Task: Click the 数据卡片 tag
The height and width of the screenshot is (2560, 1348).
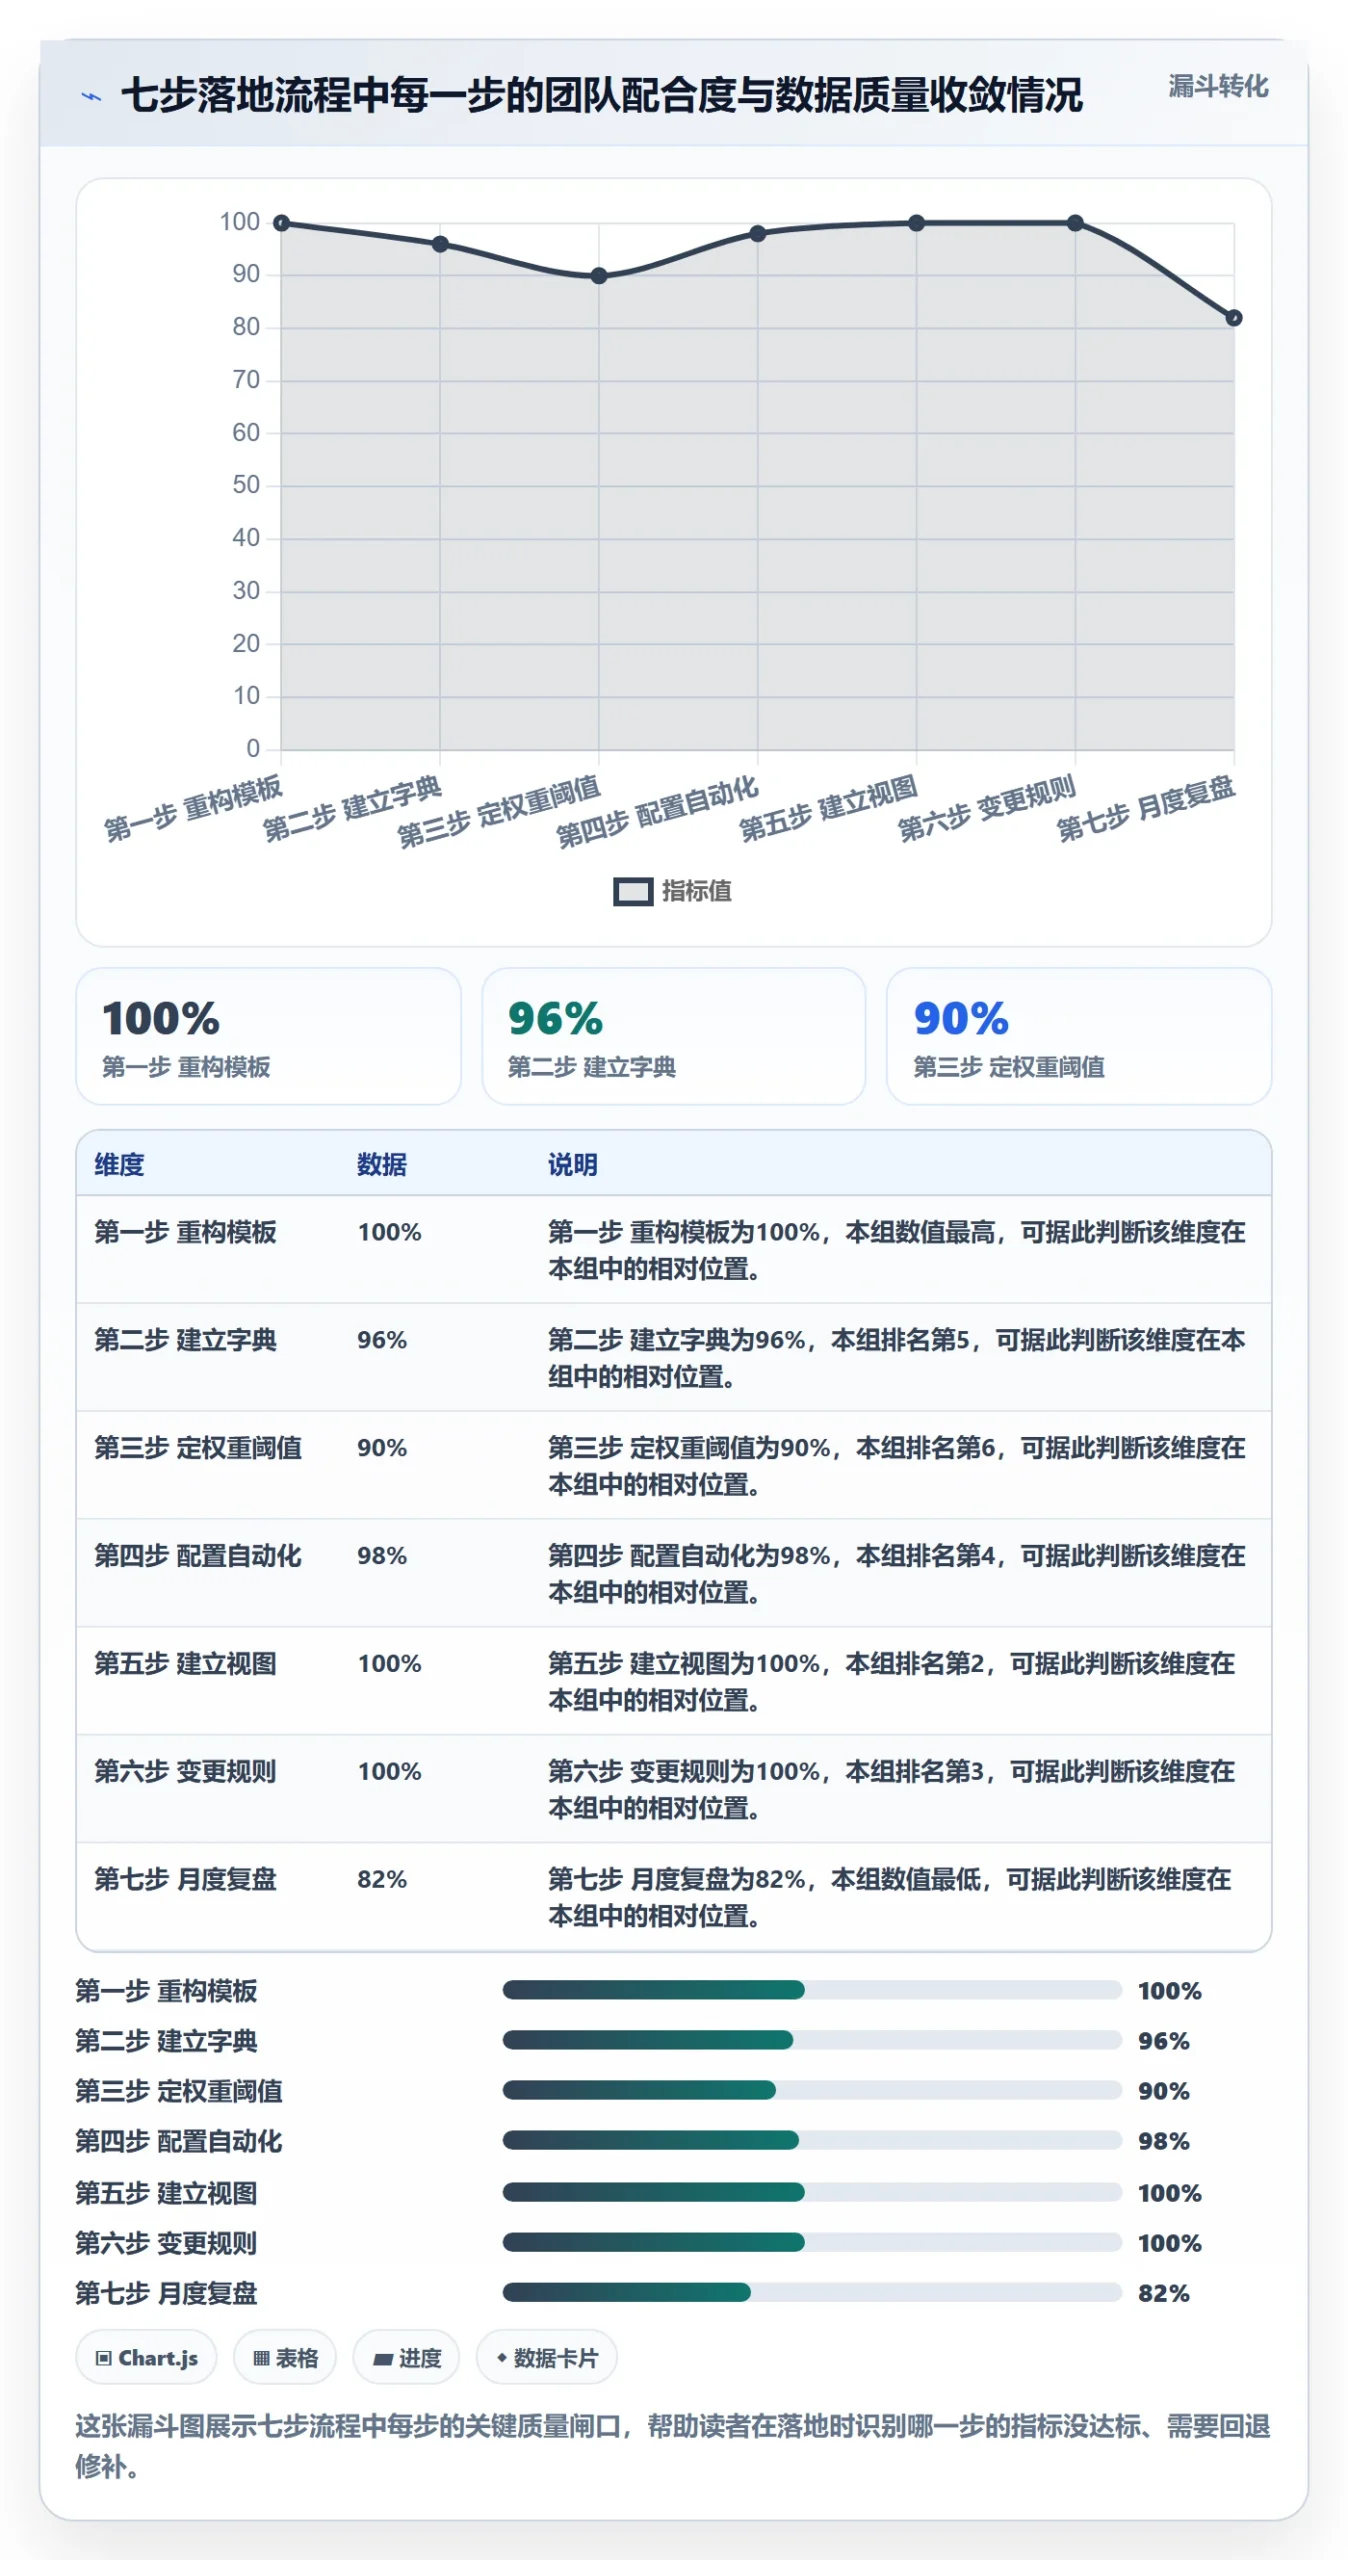Action: click(546, 2357)
